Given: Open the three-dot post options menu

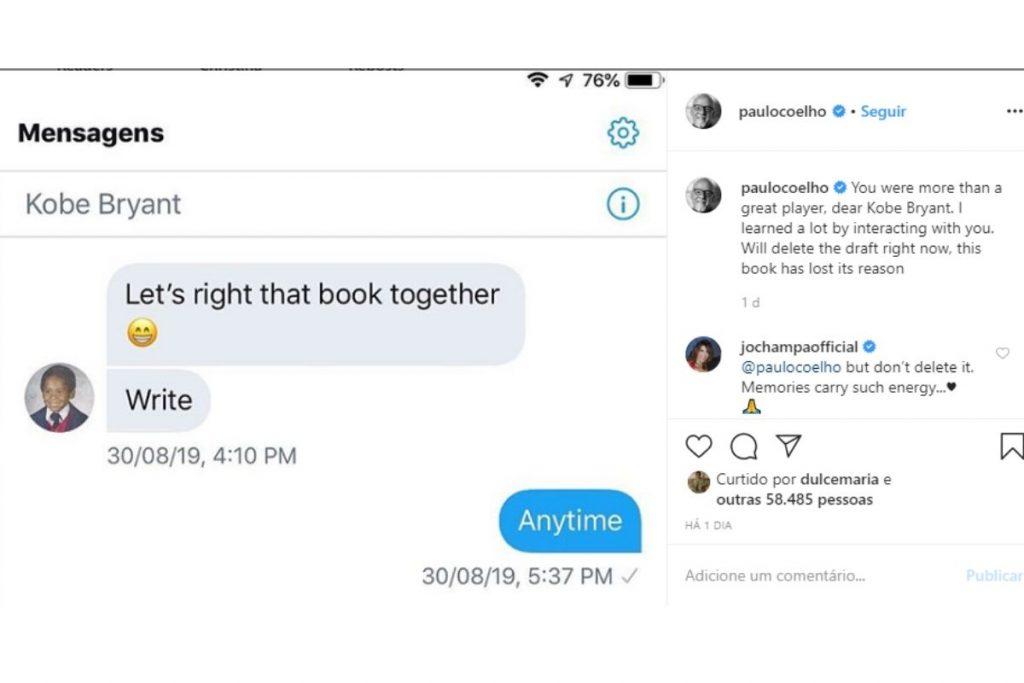Looking at the screenshot, I should pyautogui.click(x=1014, y=111).
